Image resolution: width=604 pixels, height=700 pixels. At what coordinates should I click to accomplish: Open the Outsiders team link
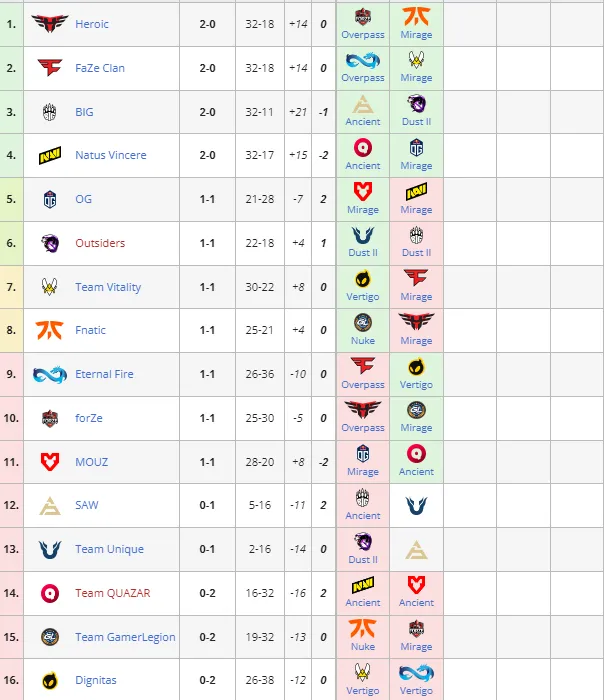tap(100, 243)
